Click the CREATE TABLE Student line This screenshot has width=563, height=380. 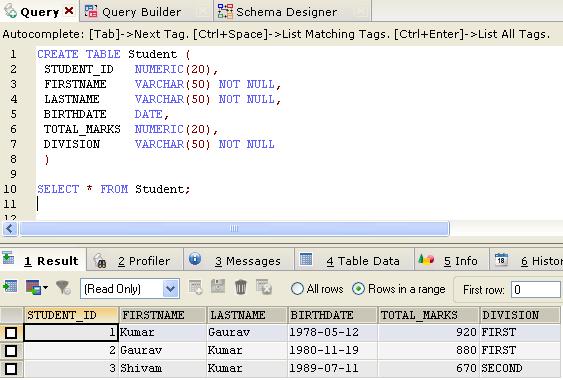click(113, 54)
